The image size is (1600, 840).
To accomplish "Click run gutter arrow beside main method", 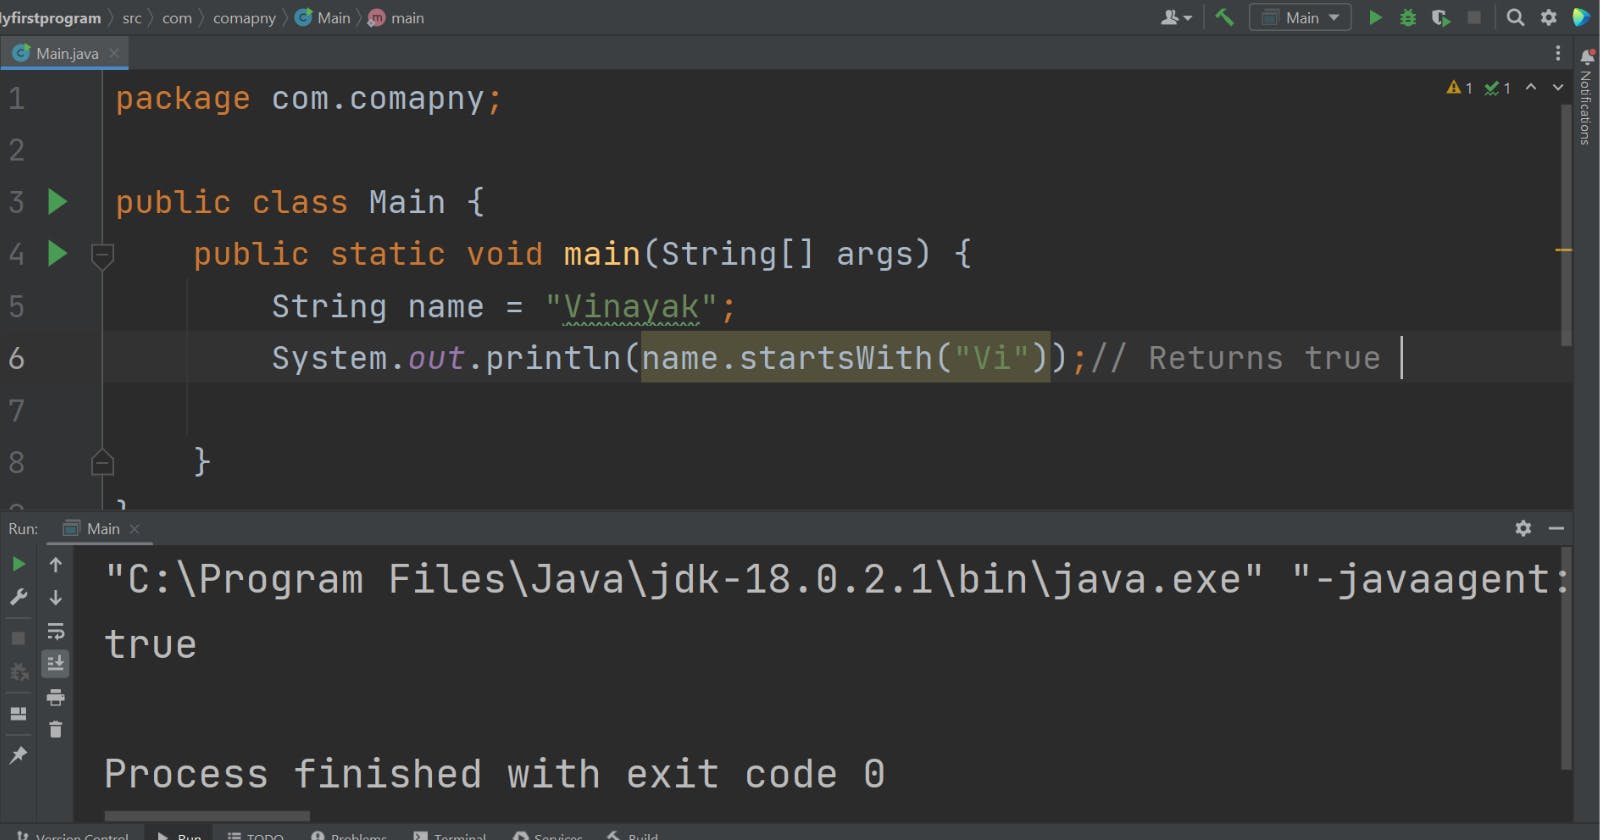I will click(x=58, y=254).
